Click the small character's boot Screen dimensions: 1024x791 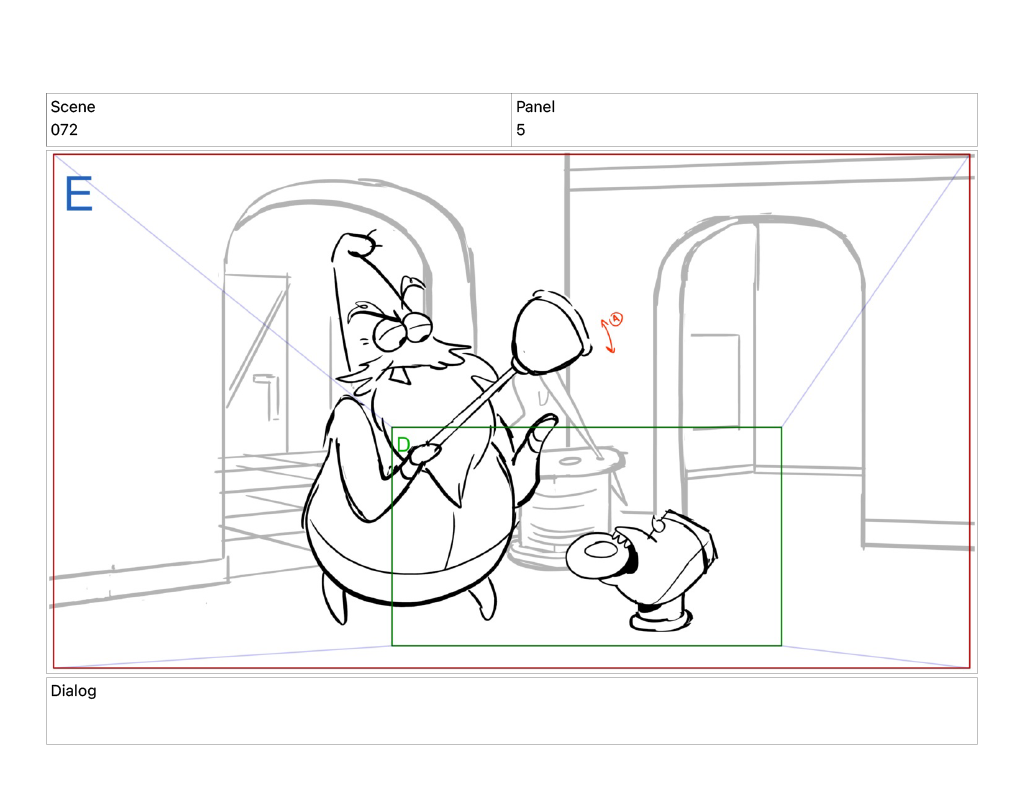click(x=659, y=618)
